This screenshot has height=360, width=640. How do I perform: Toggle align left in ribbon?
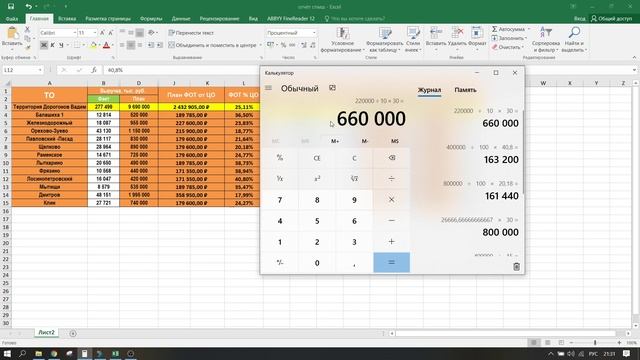pos(122,45)
